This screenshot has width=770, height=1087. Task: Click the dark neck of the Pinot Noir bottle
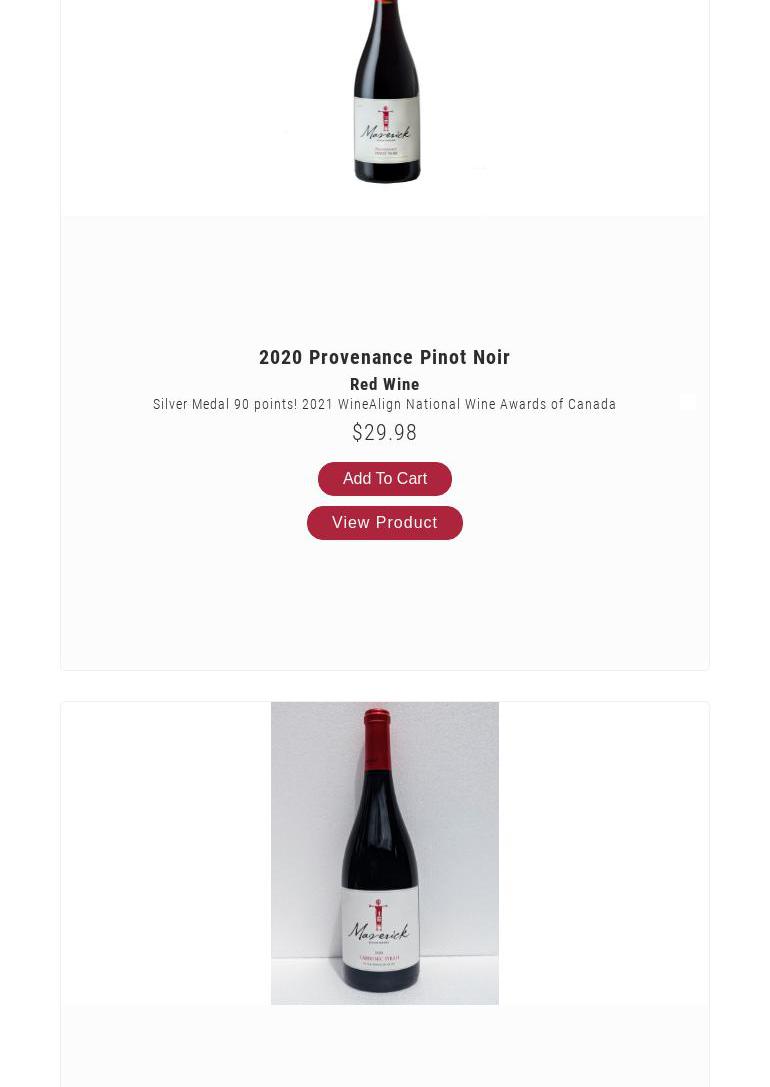click(x=386, y=20)
